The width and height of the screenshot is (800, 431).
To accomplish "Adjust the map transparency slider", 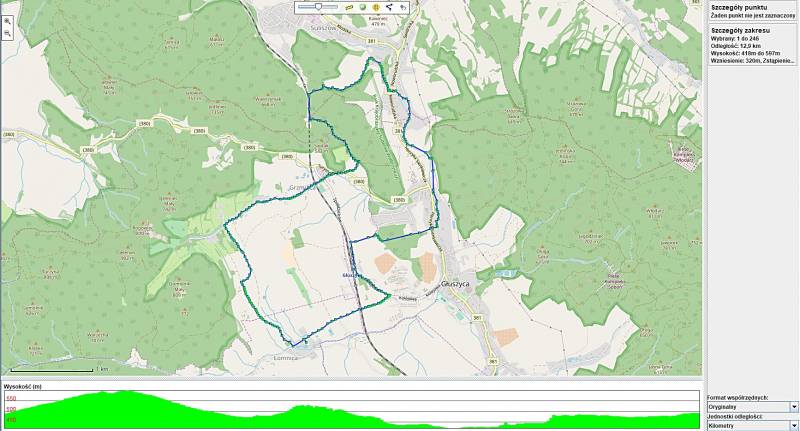I will (318, 7).
